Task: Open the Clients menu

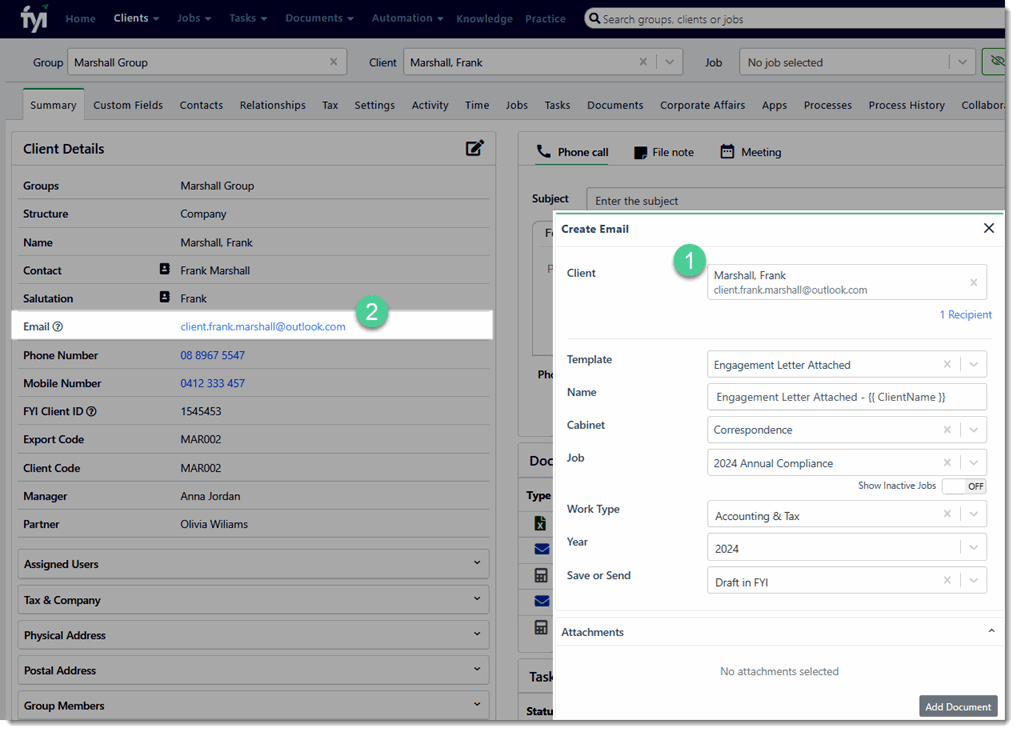Action: 136,18
